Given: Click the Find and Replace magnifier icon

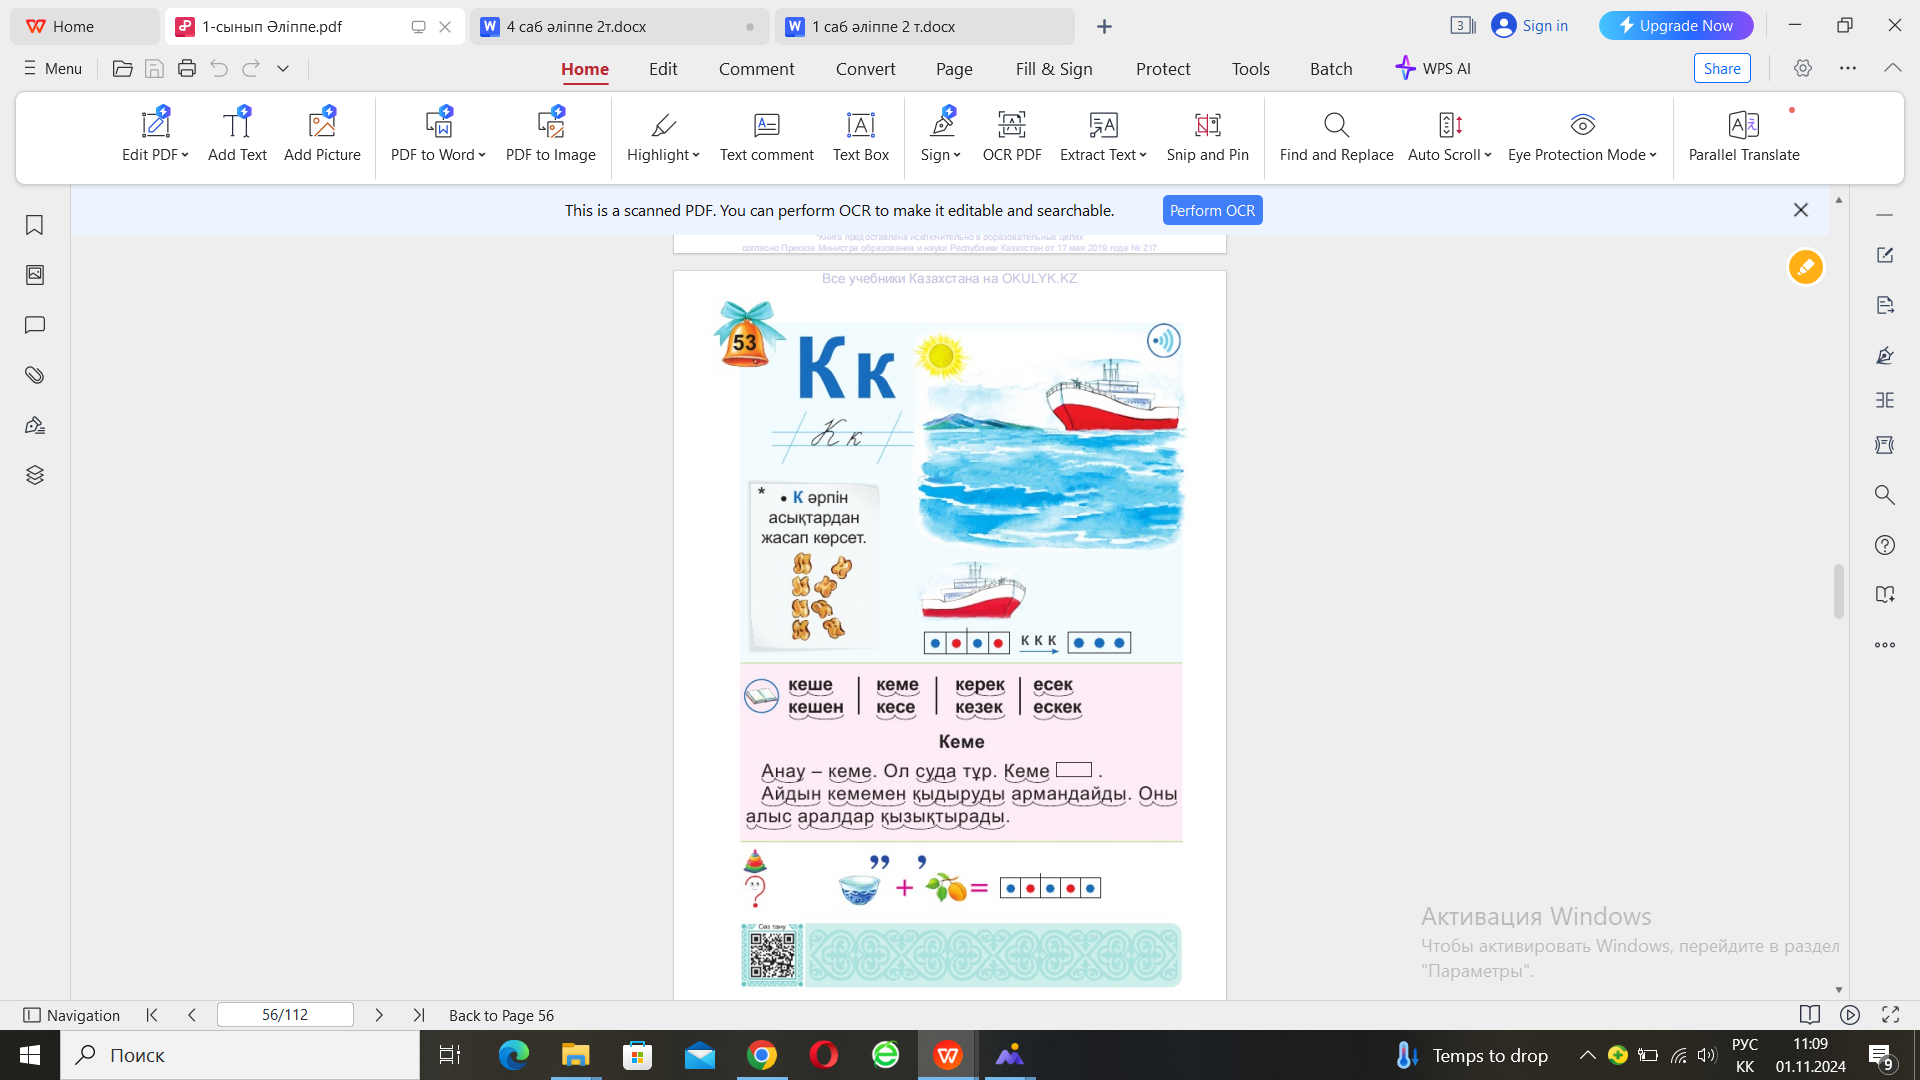Looking at the screenshot, I should pyautogui.click(x=1336, y=125).
